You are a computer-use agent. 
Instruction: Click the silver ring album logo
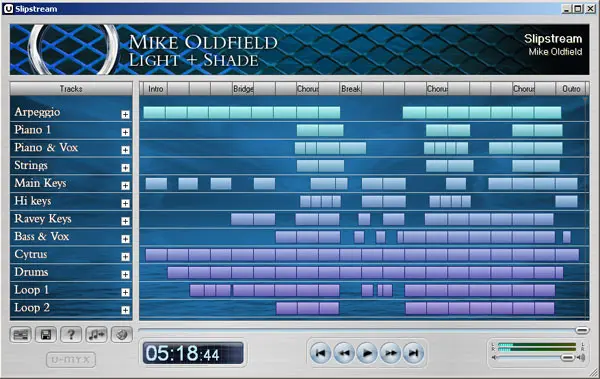click(x=73, y=49)
